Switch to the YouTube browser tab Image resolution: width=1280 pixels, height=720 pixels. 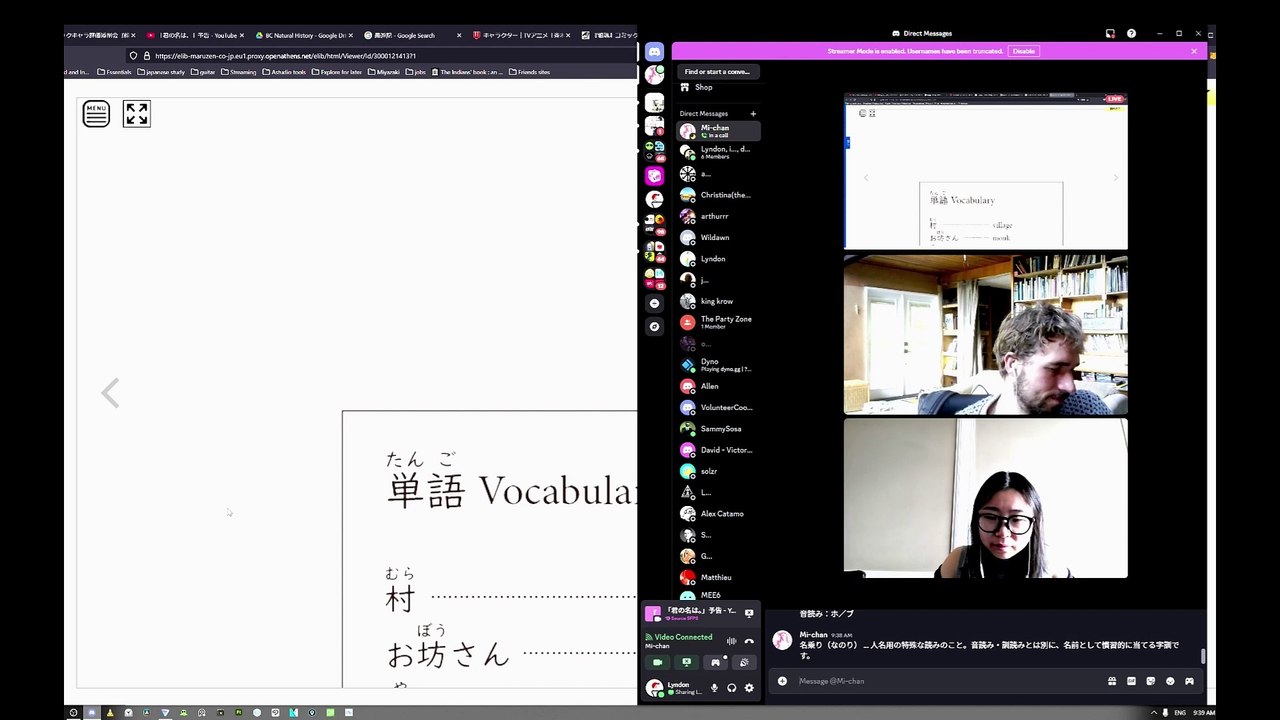(x=196, y=35)
